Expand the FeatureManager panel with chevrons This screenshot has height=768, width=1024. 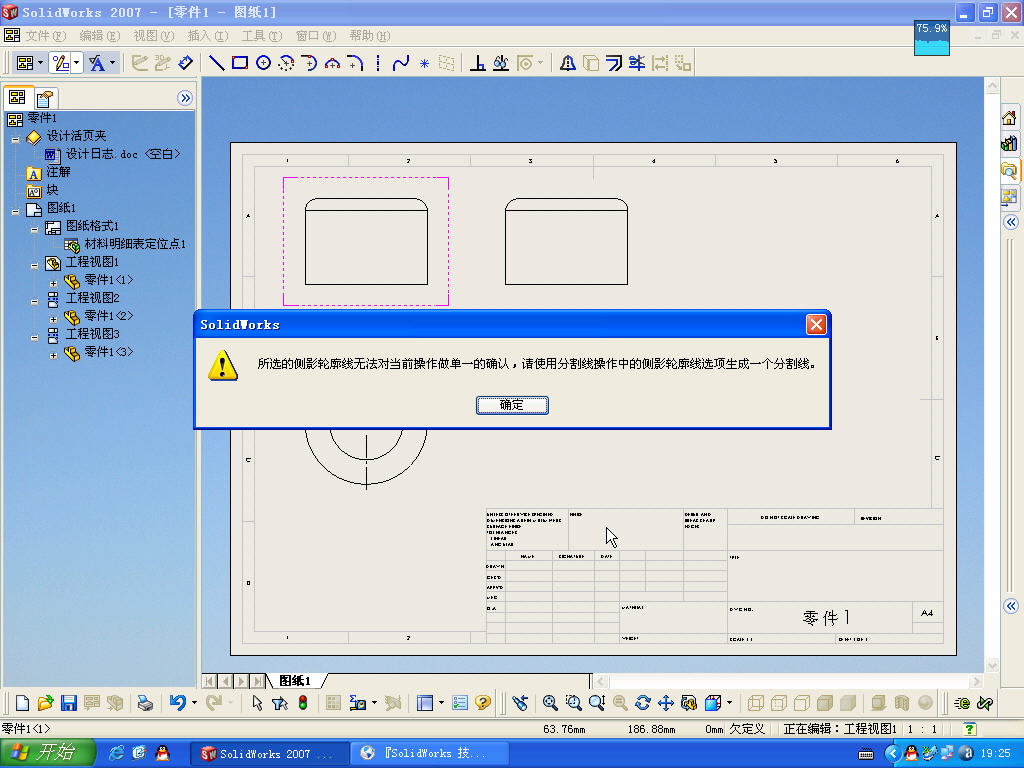[x=185, y=98]
